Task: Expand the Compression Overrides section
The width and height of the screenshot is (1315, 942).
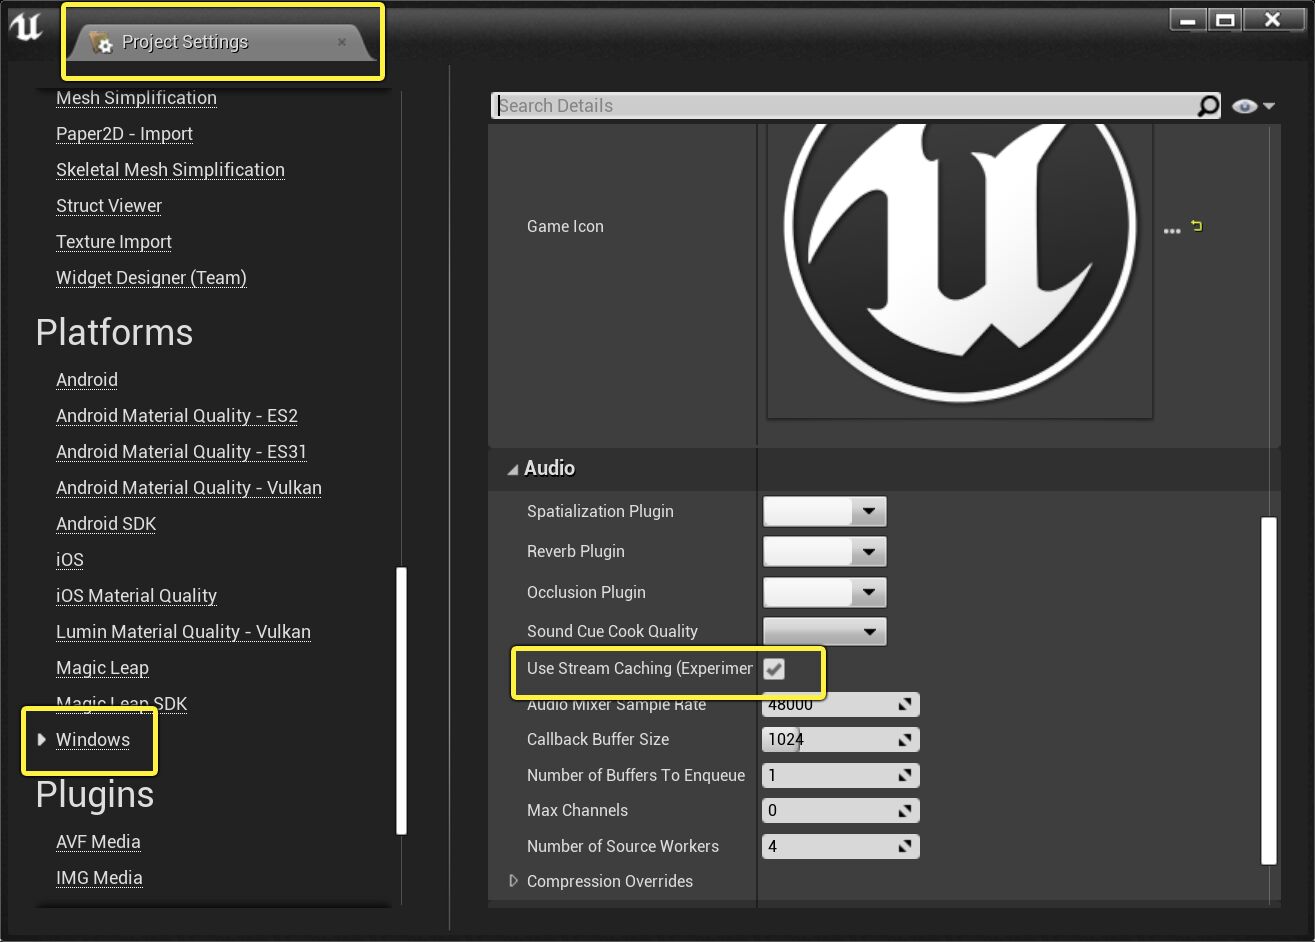Action: [x=514, y=881]
